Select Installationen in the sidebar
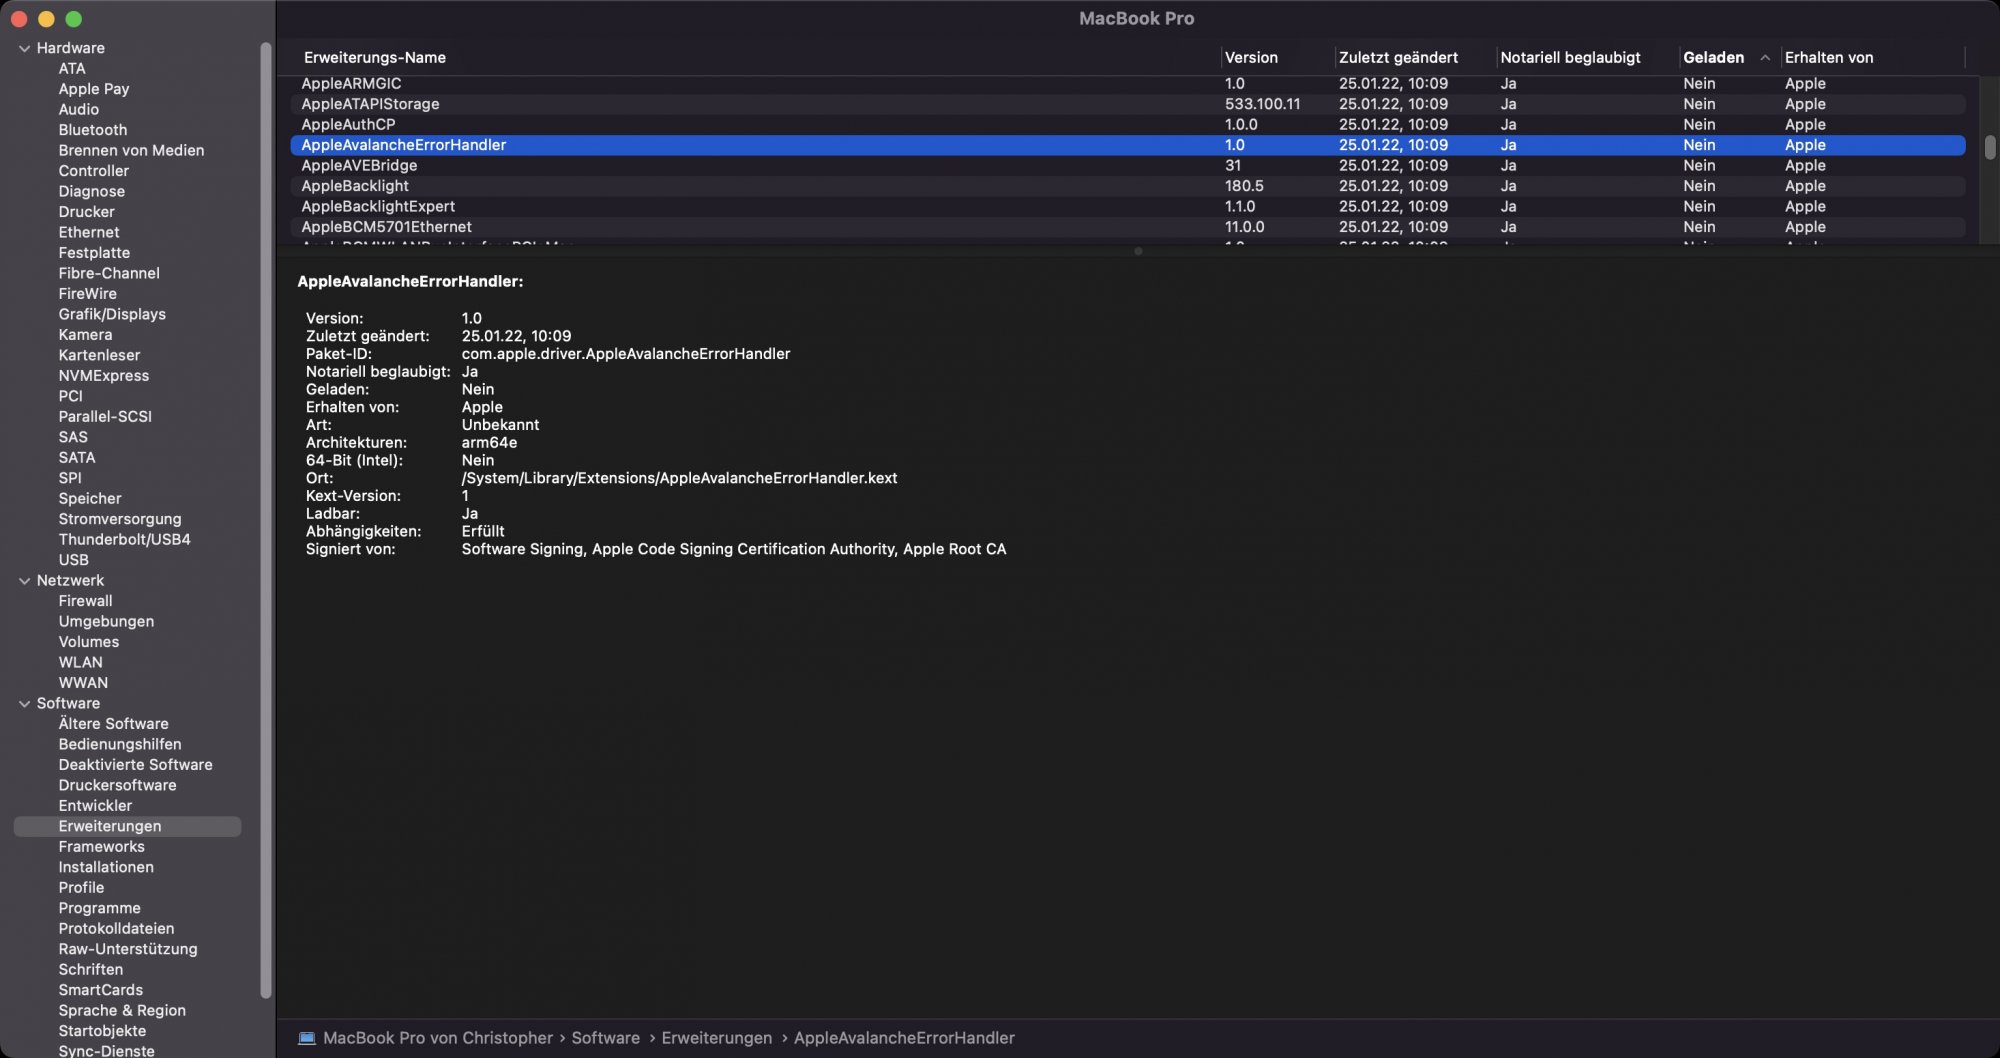The height and width of the screenshot is (1058, 2000). (106, 868)
